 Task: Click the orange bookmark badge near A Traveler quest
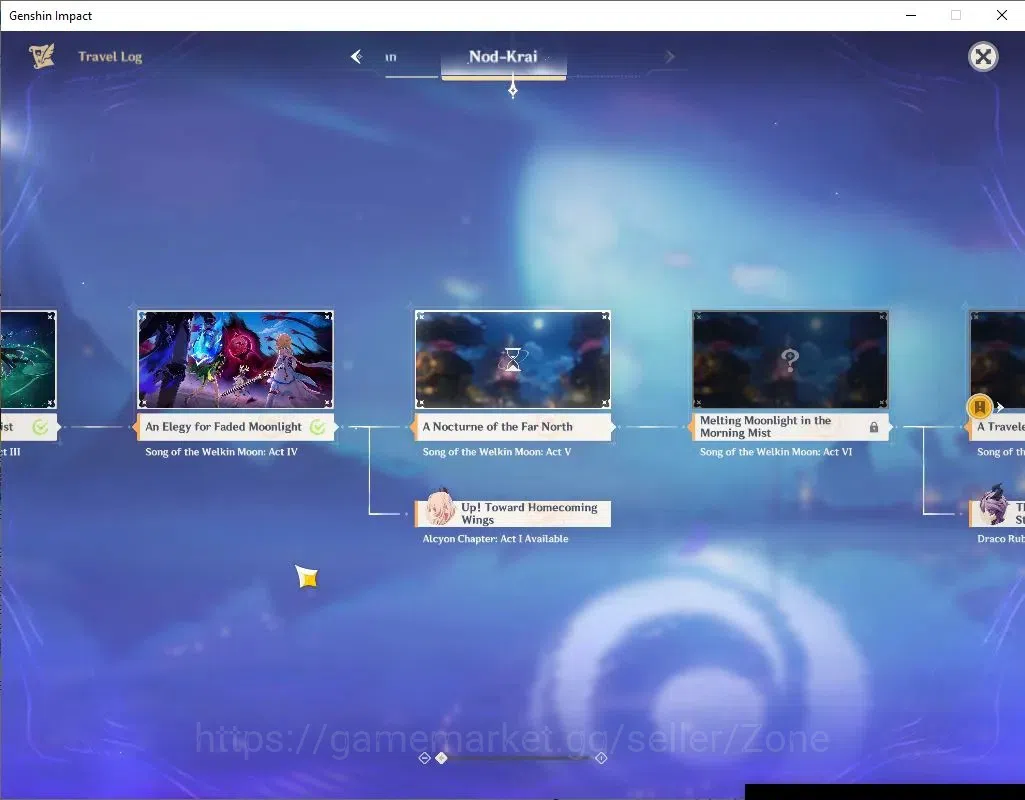[979, 407]
